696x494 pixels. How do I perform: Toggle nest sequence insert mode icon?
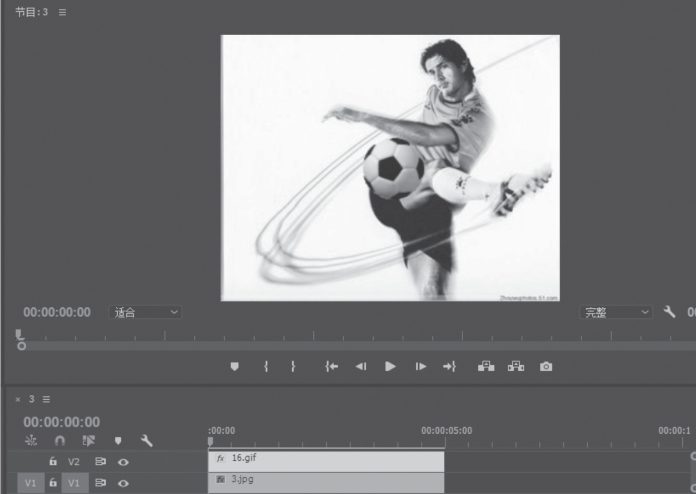click(31, 441)
